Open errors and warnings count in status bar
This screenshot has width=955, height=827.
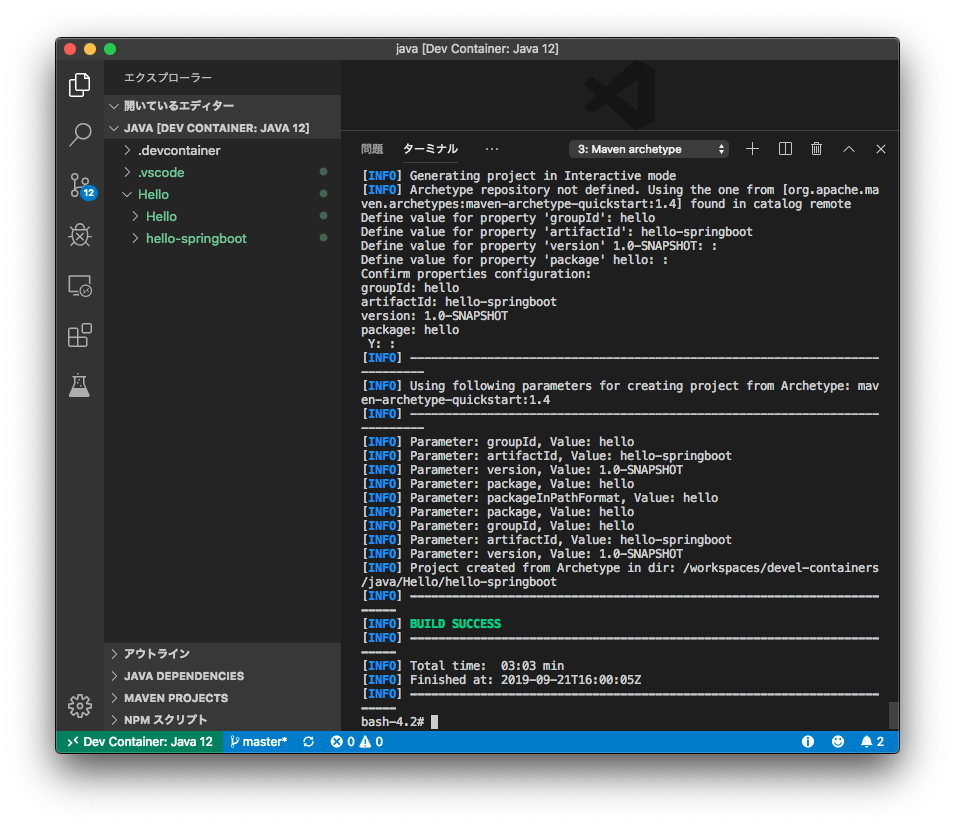point(357,742)
